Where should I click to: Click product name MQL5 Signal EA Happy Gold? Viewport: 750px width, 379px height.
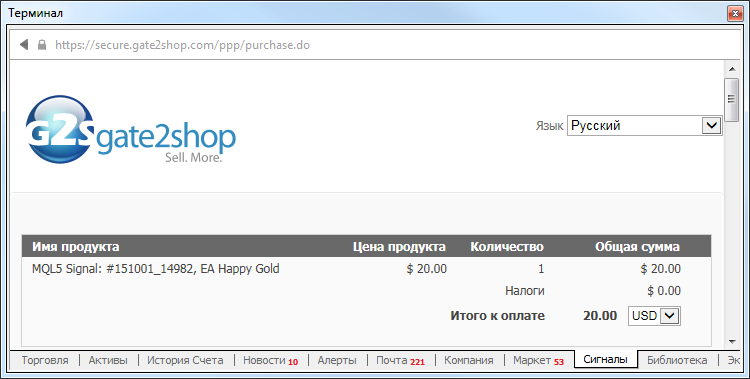tap(155, 269)
